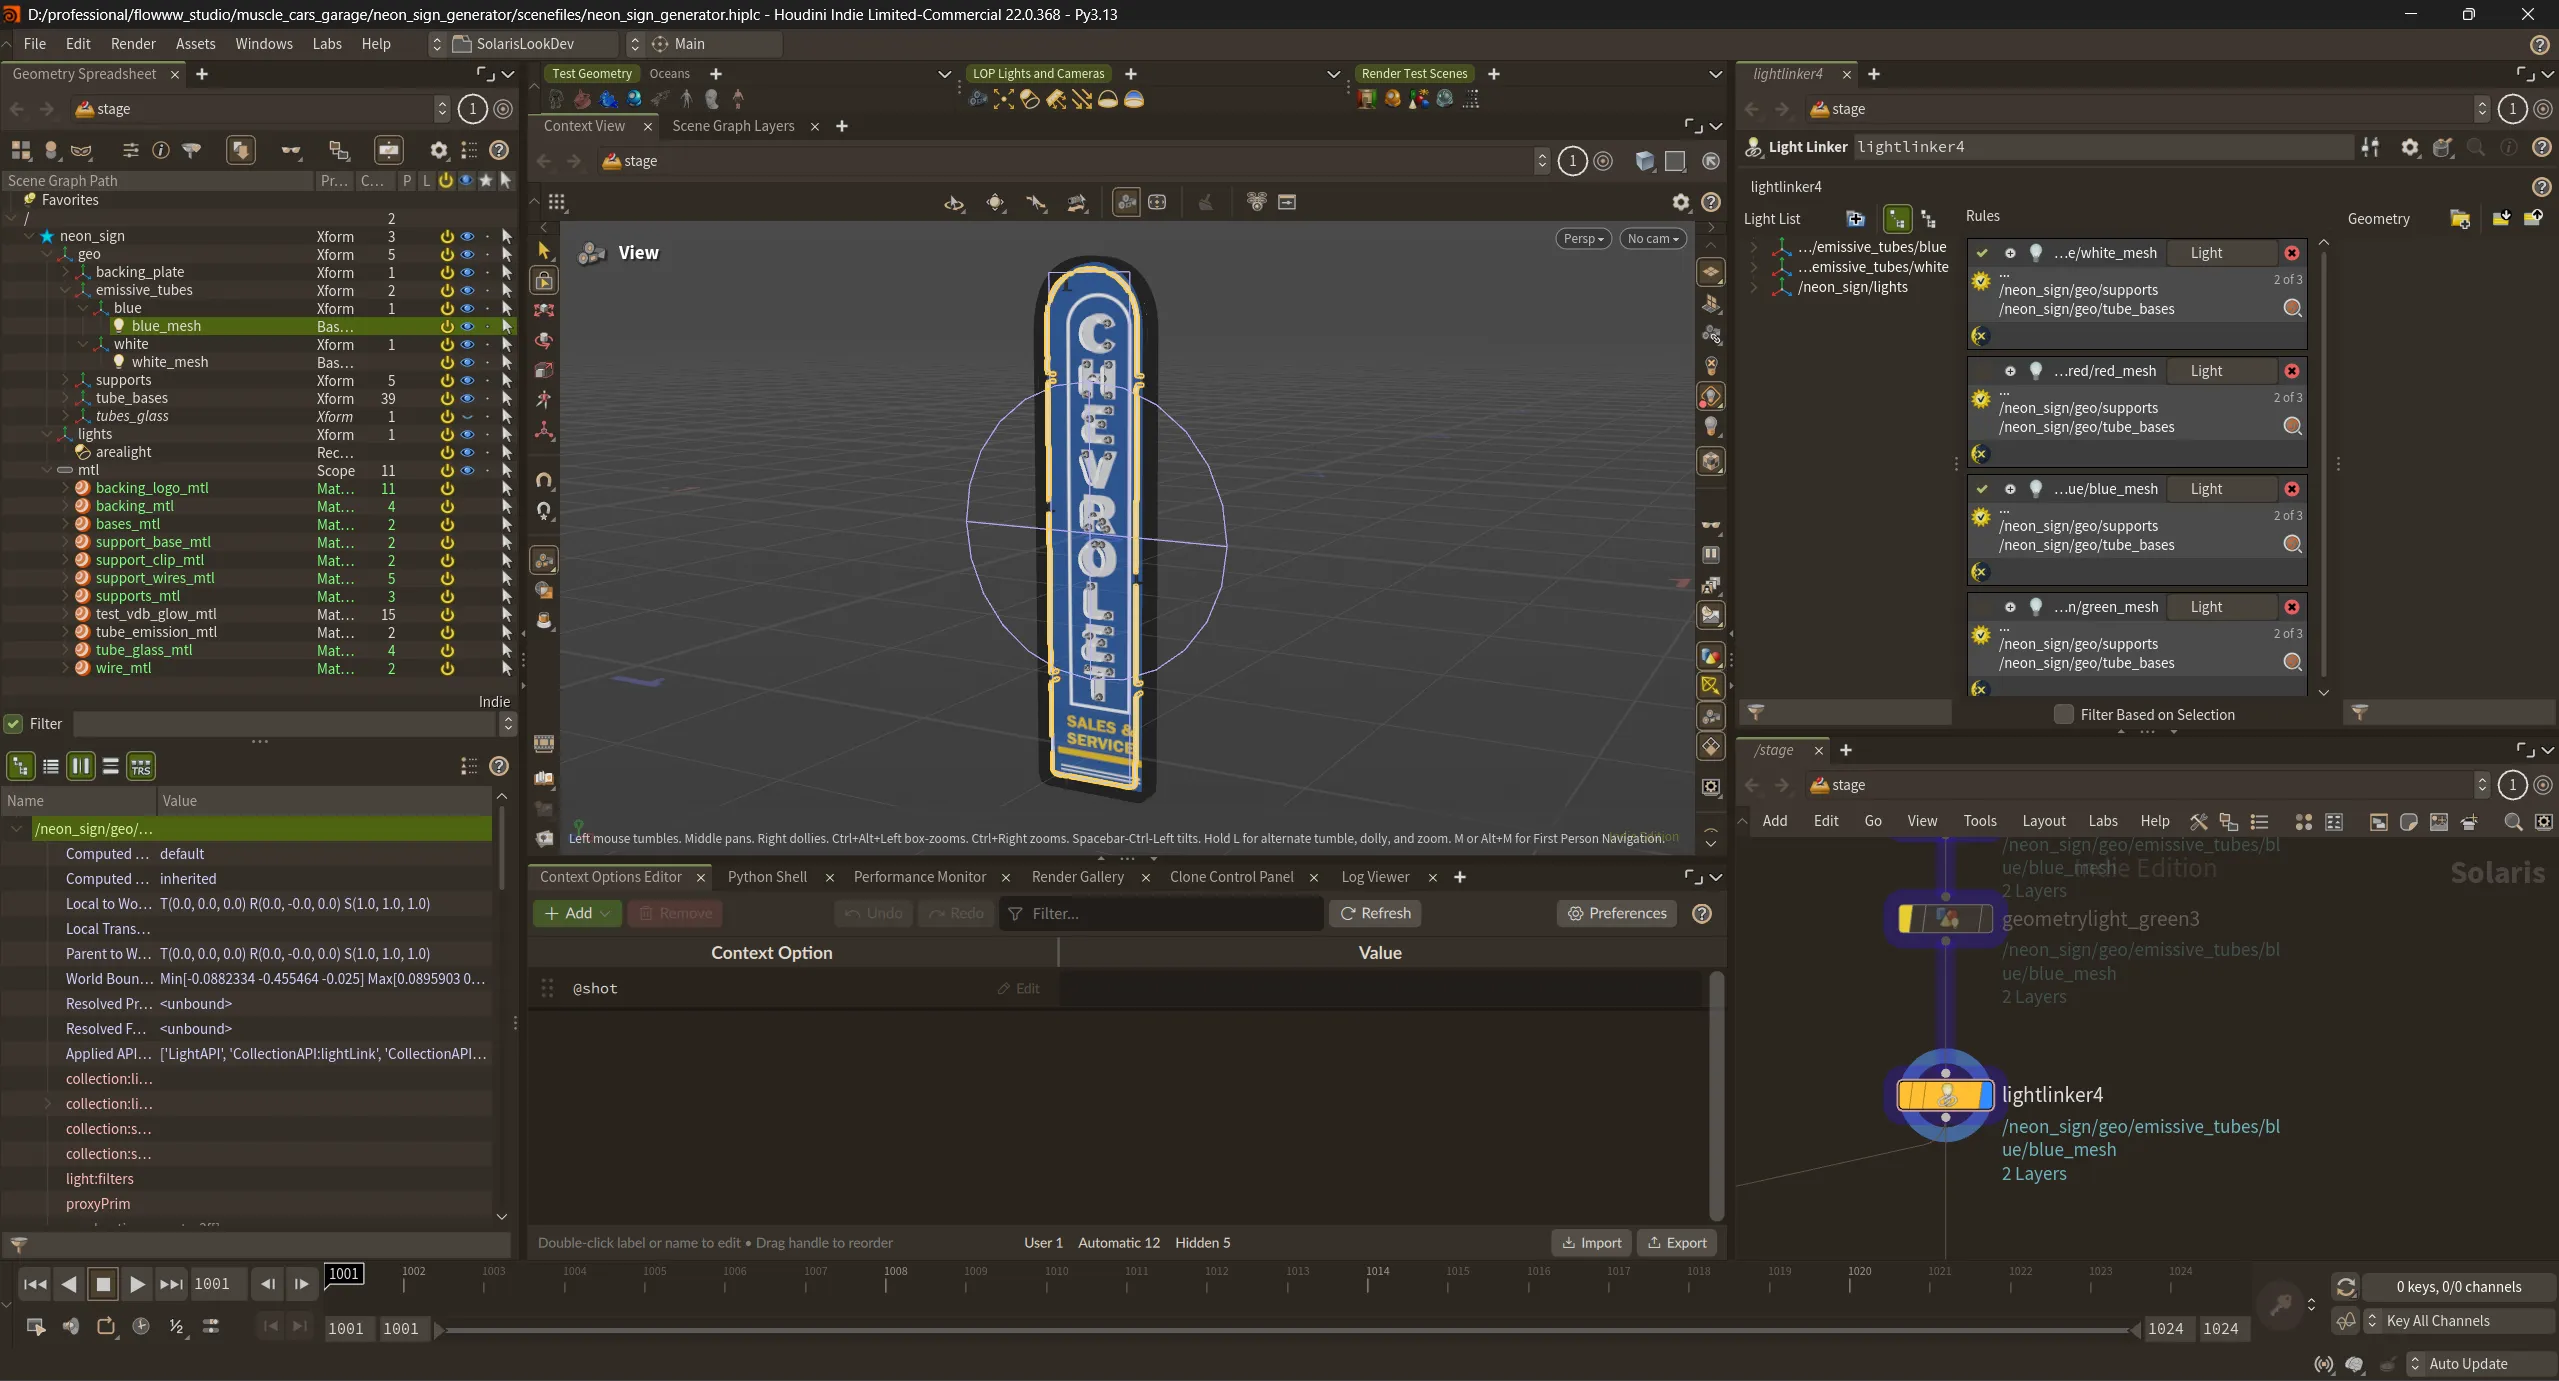Open the Labs menu in main menu bar

point(327,44)
